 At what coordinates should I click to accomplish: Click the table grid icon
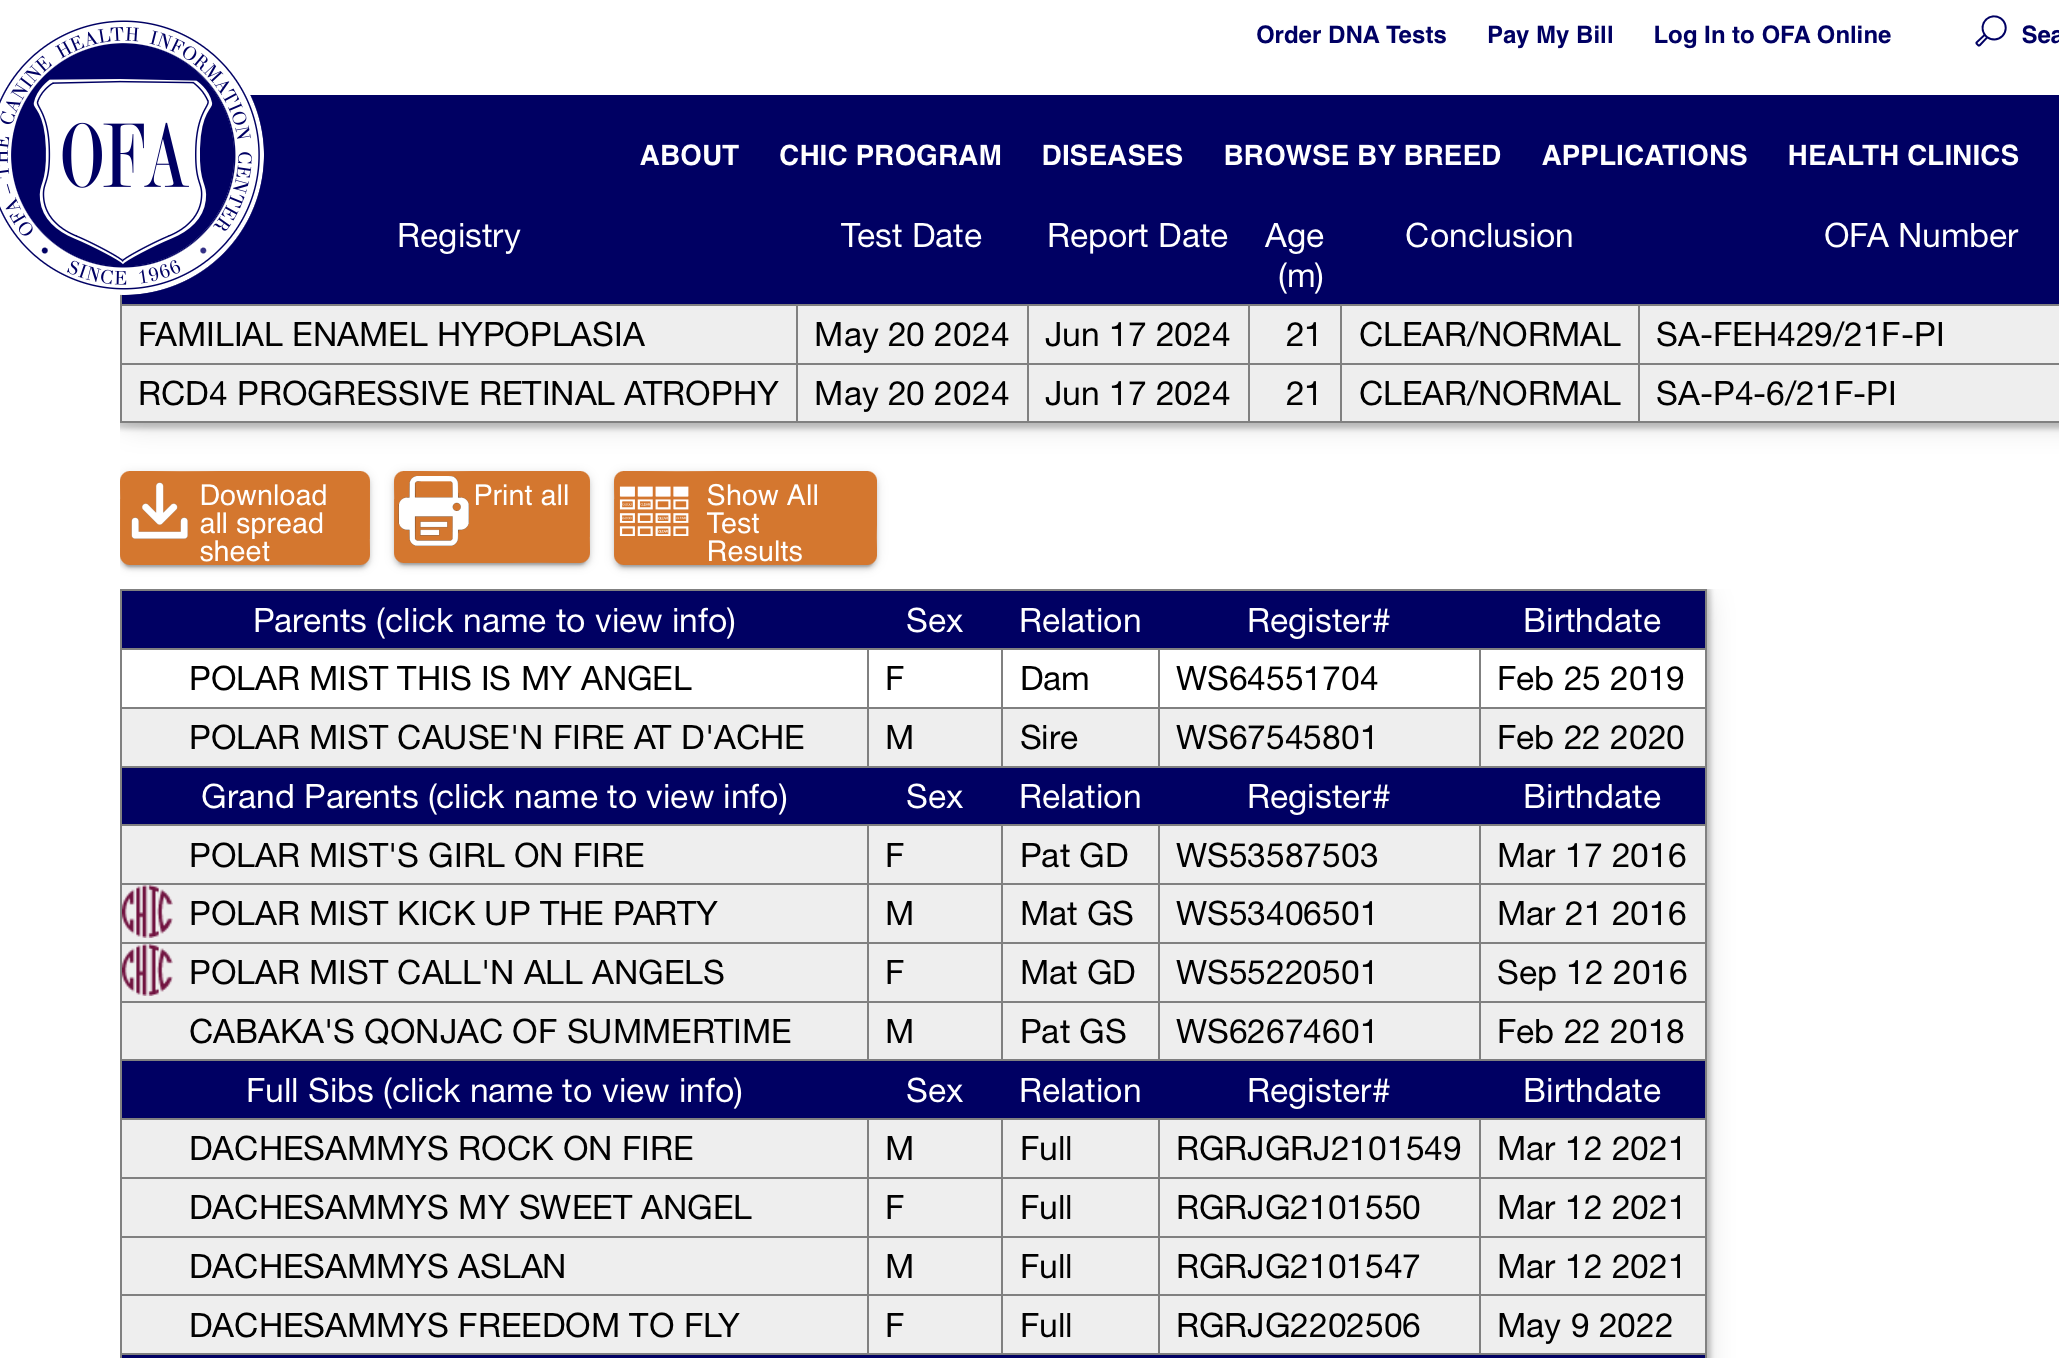tap(654, 511)
